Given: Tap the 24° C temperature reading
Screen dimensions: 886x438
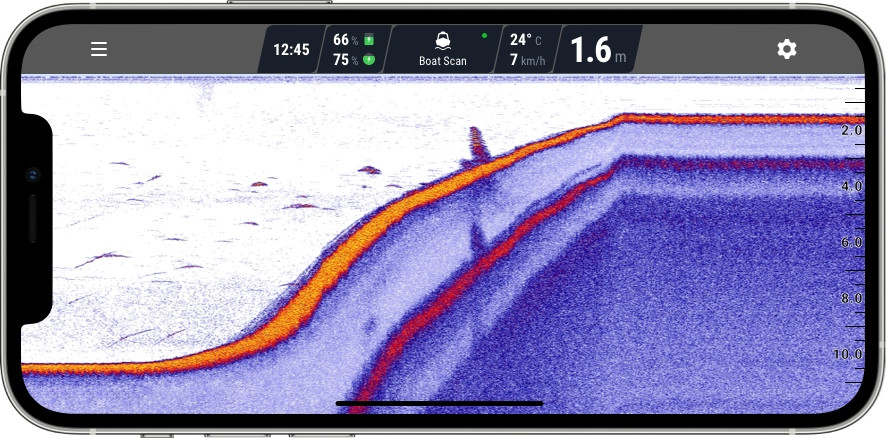Looking at the screenshot, I should pyautogui.click(x=526, y=40).
